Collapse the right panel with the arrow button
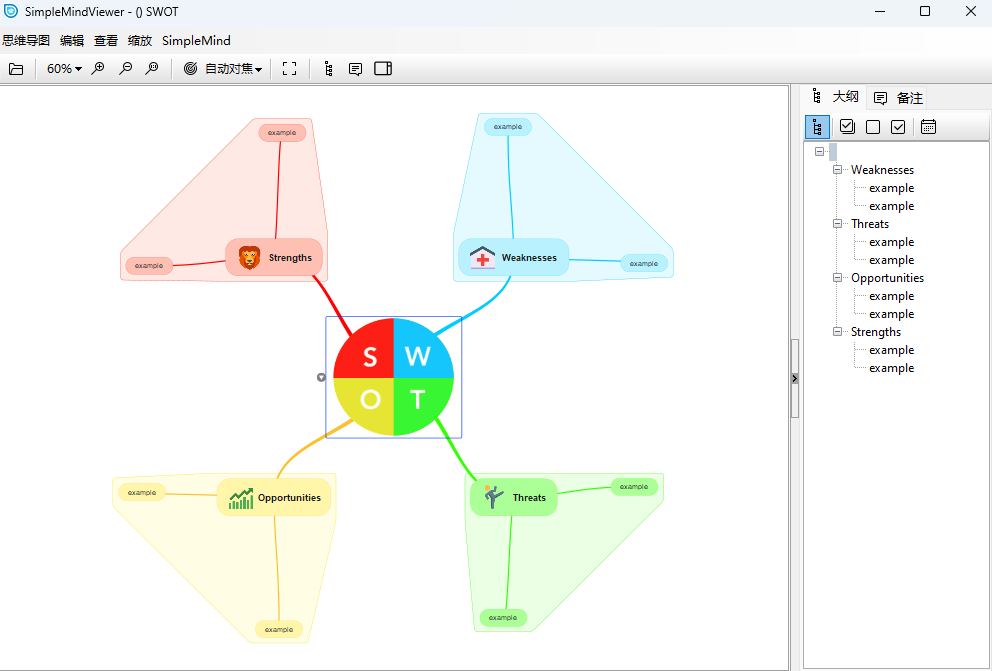The width and height of the screenshot is (992, 671). (794, 378)
